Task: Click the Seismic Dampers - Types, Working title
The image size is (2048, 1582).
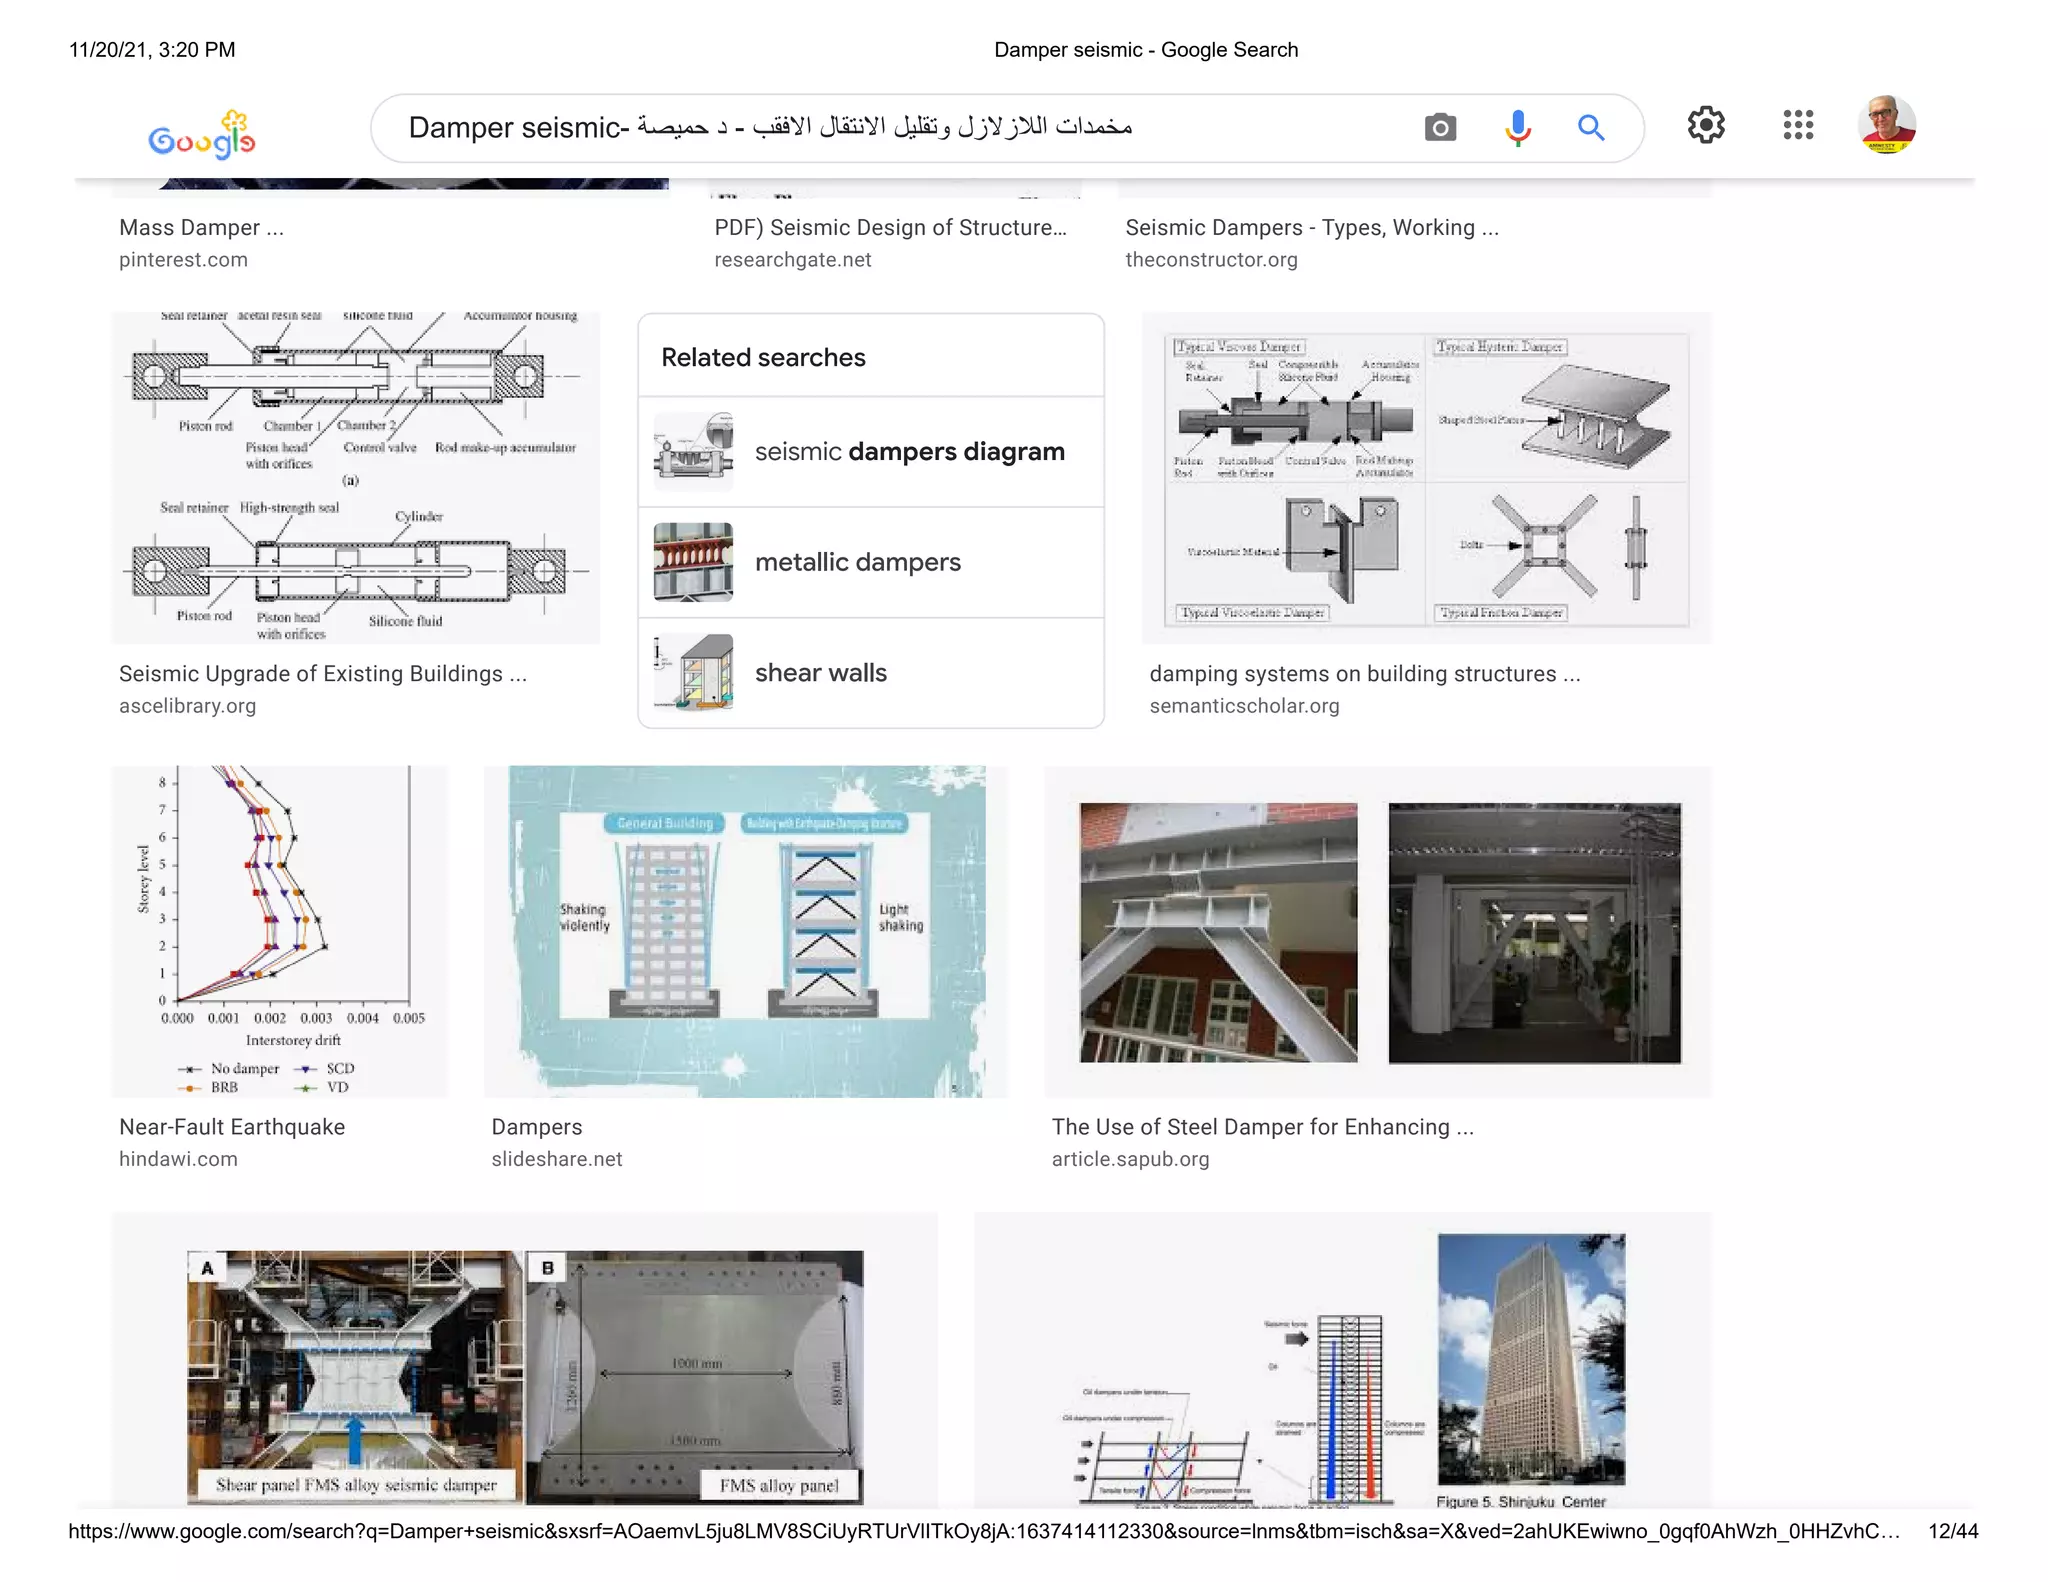Action: click(1311, 228)
